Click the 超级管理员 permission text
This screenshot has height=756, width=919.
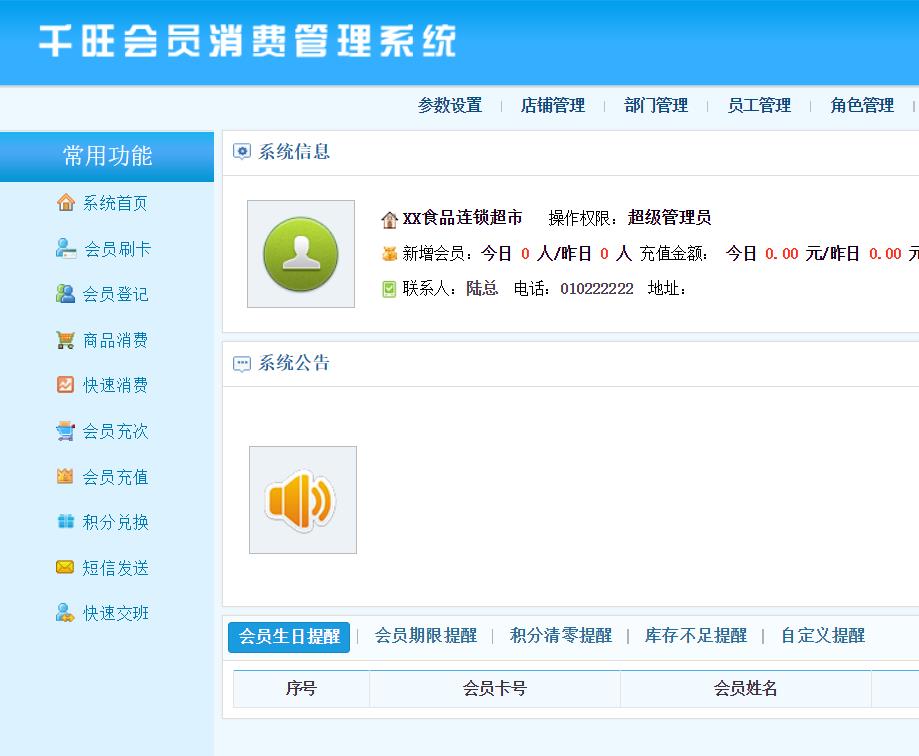669,218
